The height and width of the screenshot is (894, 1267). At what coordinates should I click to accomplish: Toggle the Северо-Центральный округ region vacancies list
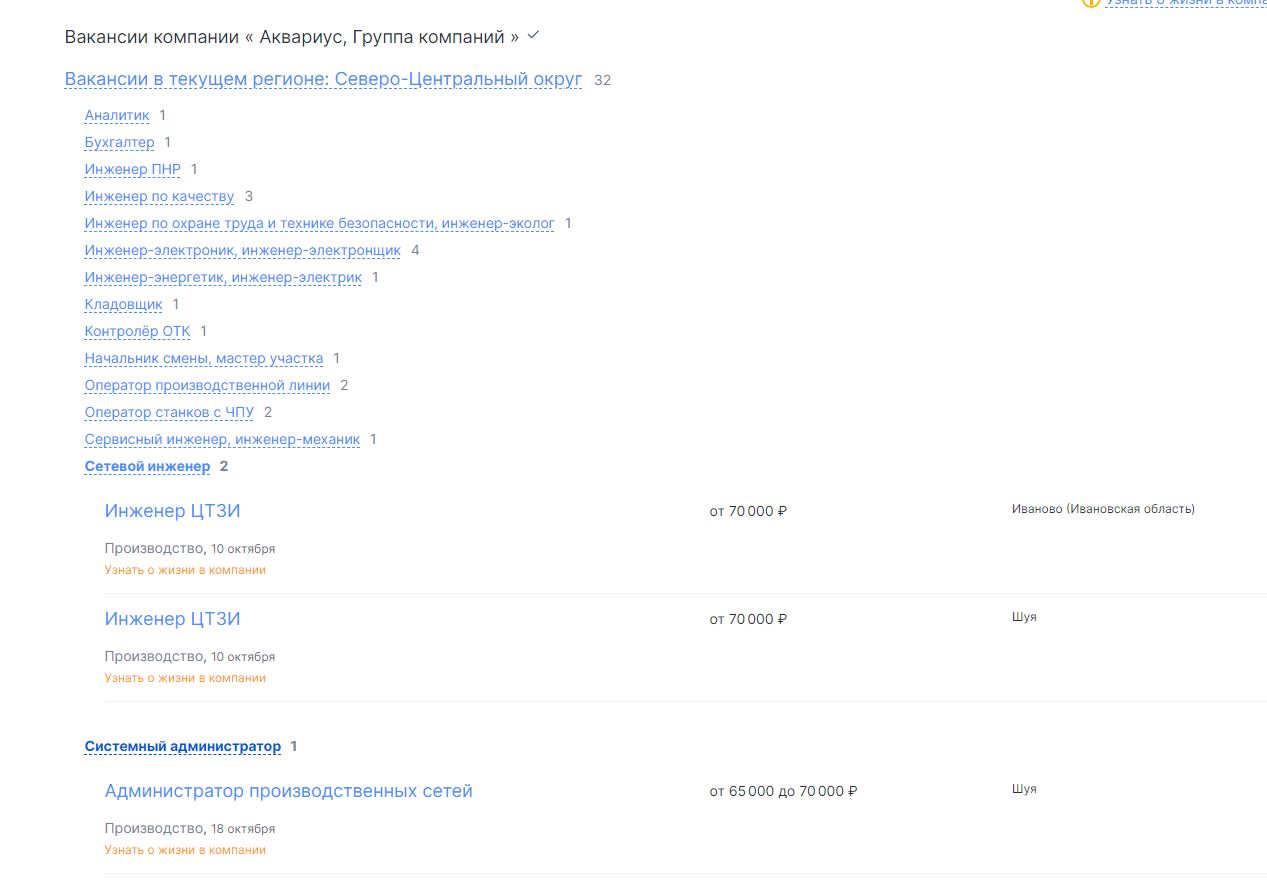[323, 79]
